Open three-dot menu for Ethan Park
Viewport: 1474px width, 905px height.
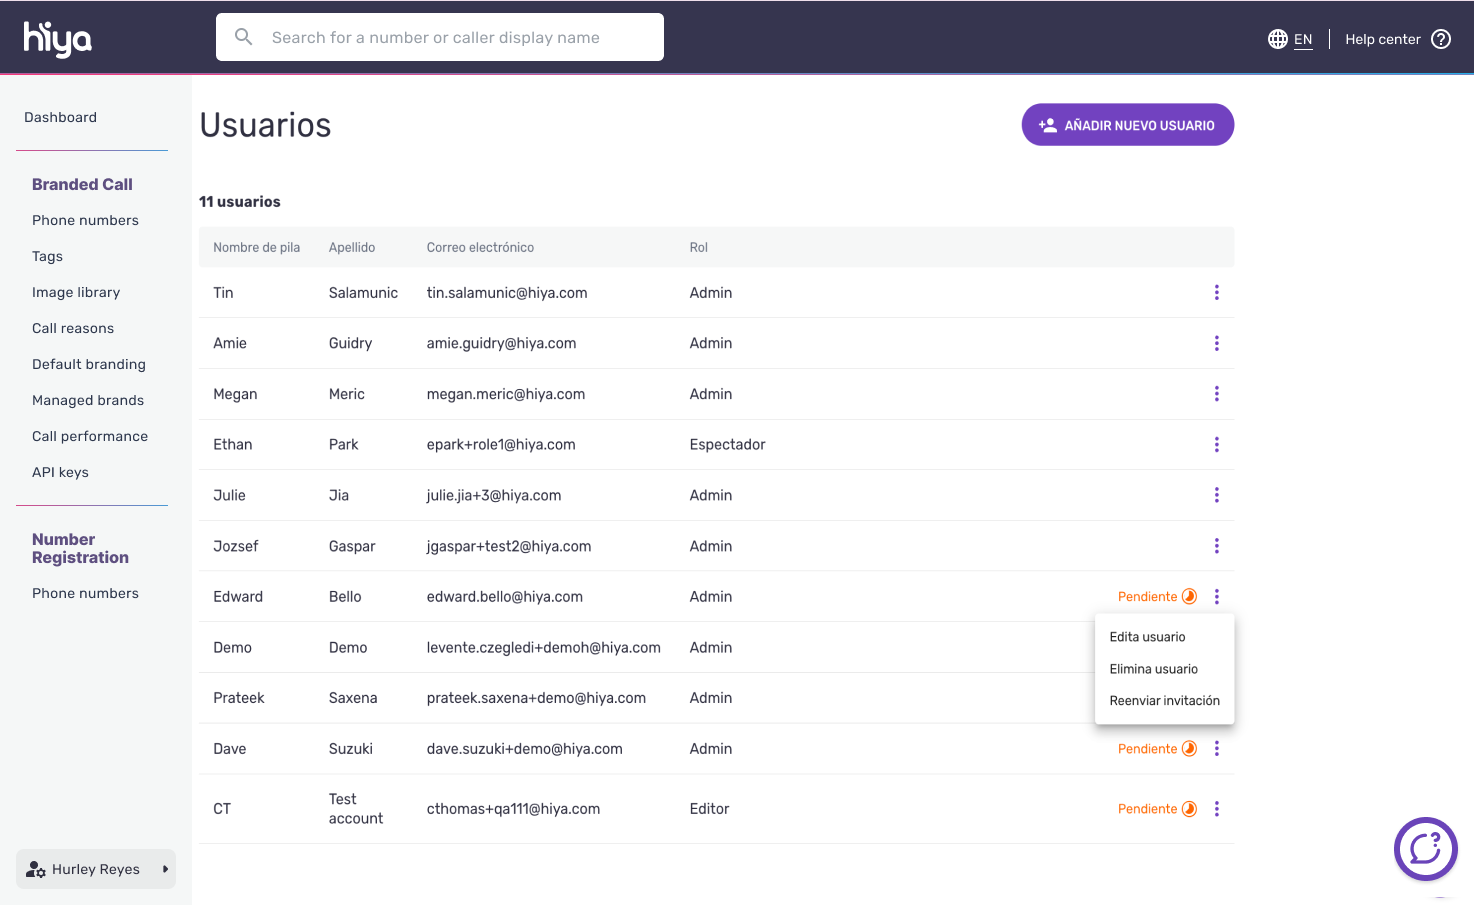point(1216,445)
